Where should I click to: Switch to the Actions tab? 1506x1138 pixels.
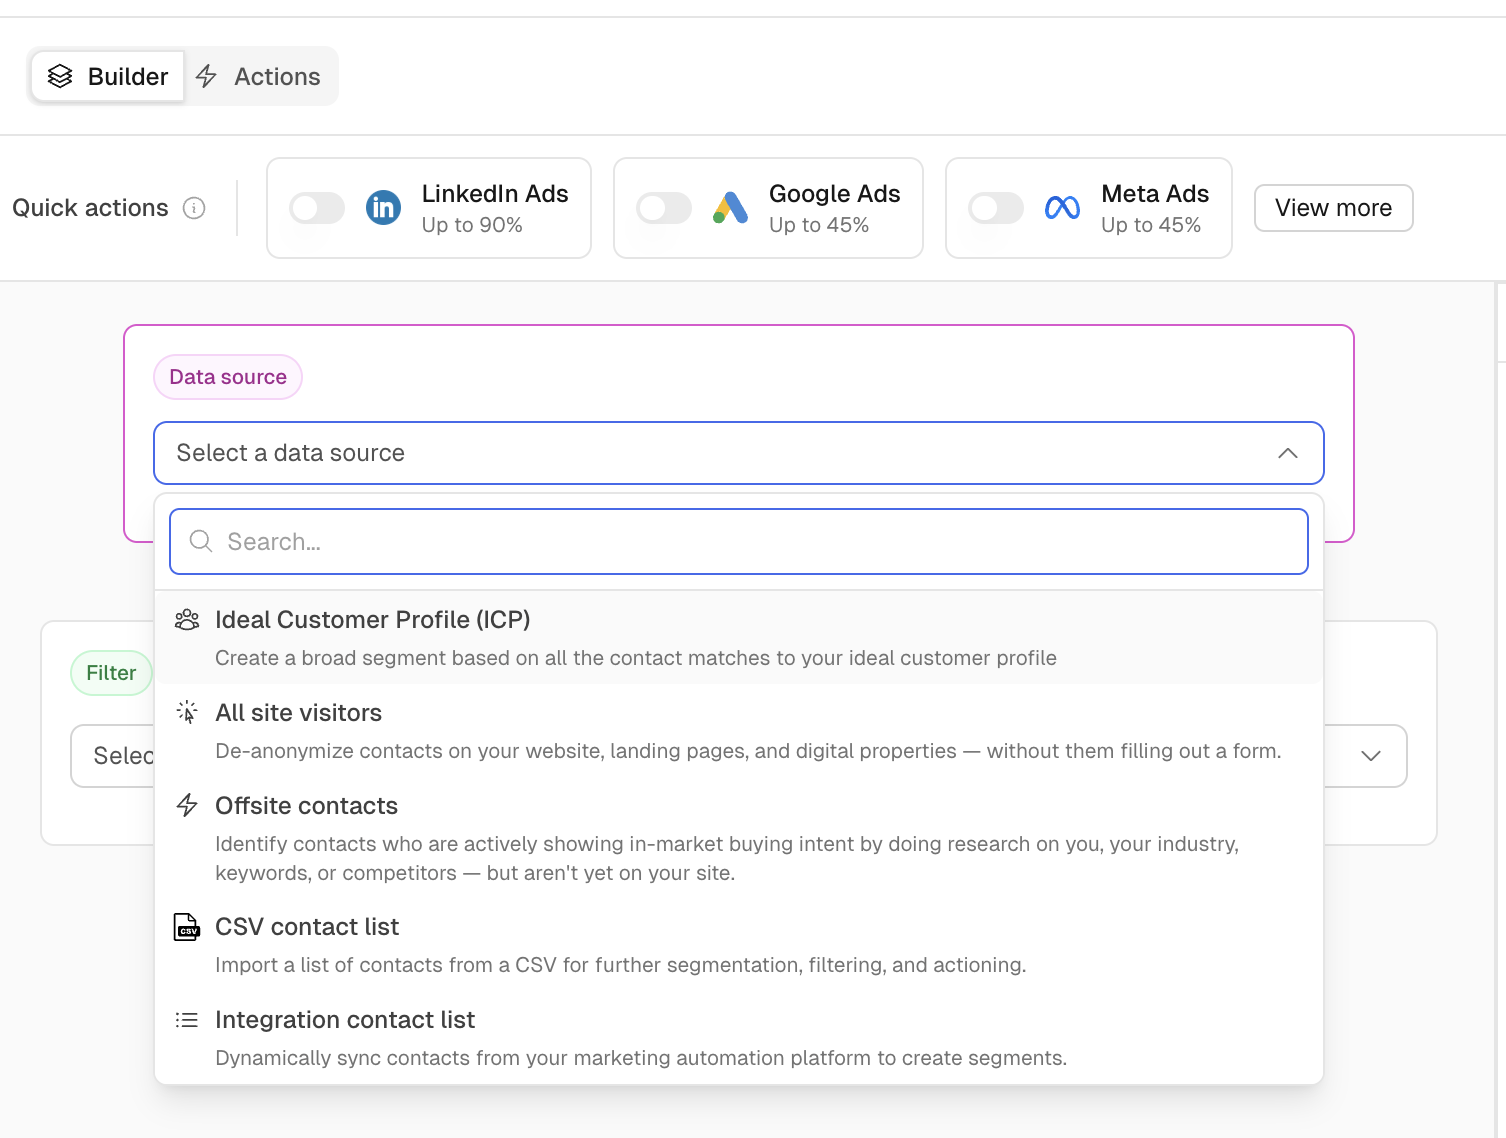tap(260, 77)
